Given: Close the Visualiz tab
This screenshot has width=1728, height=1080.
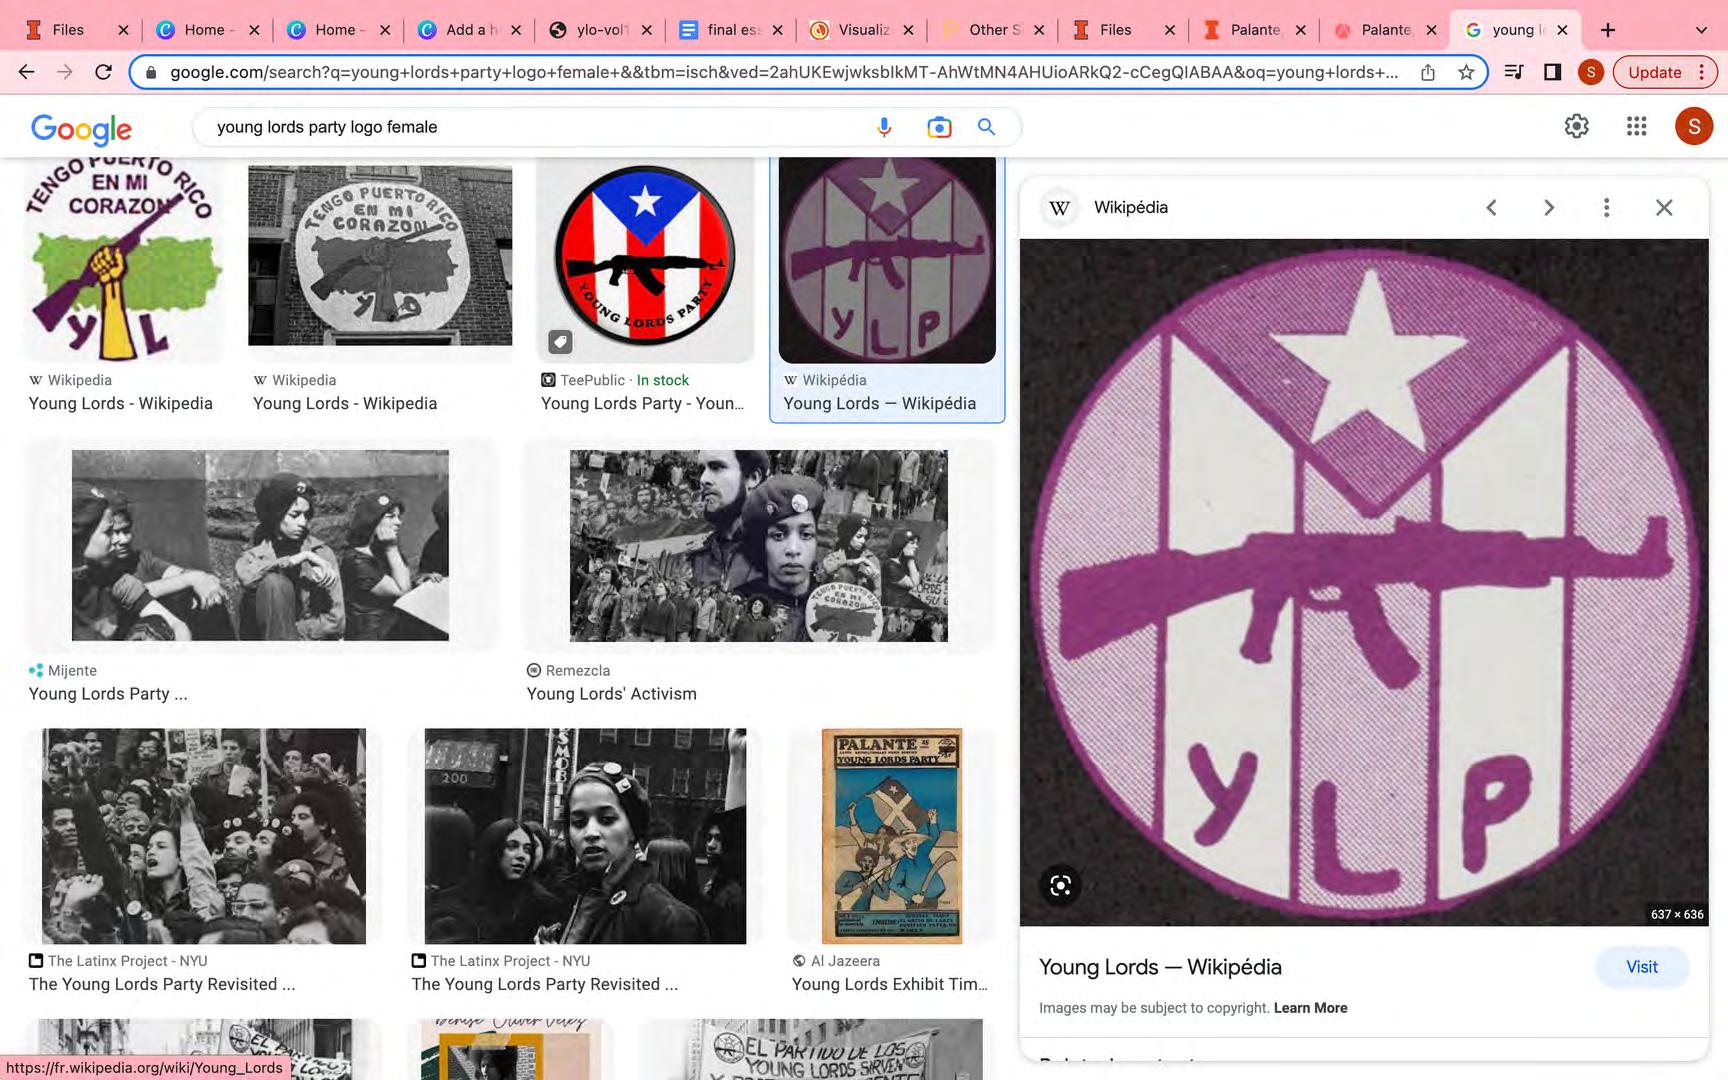Looking at the screenshot, I should tap(908, 30).
